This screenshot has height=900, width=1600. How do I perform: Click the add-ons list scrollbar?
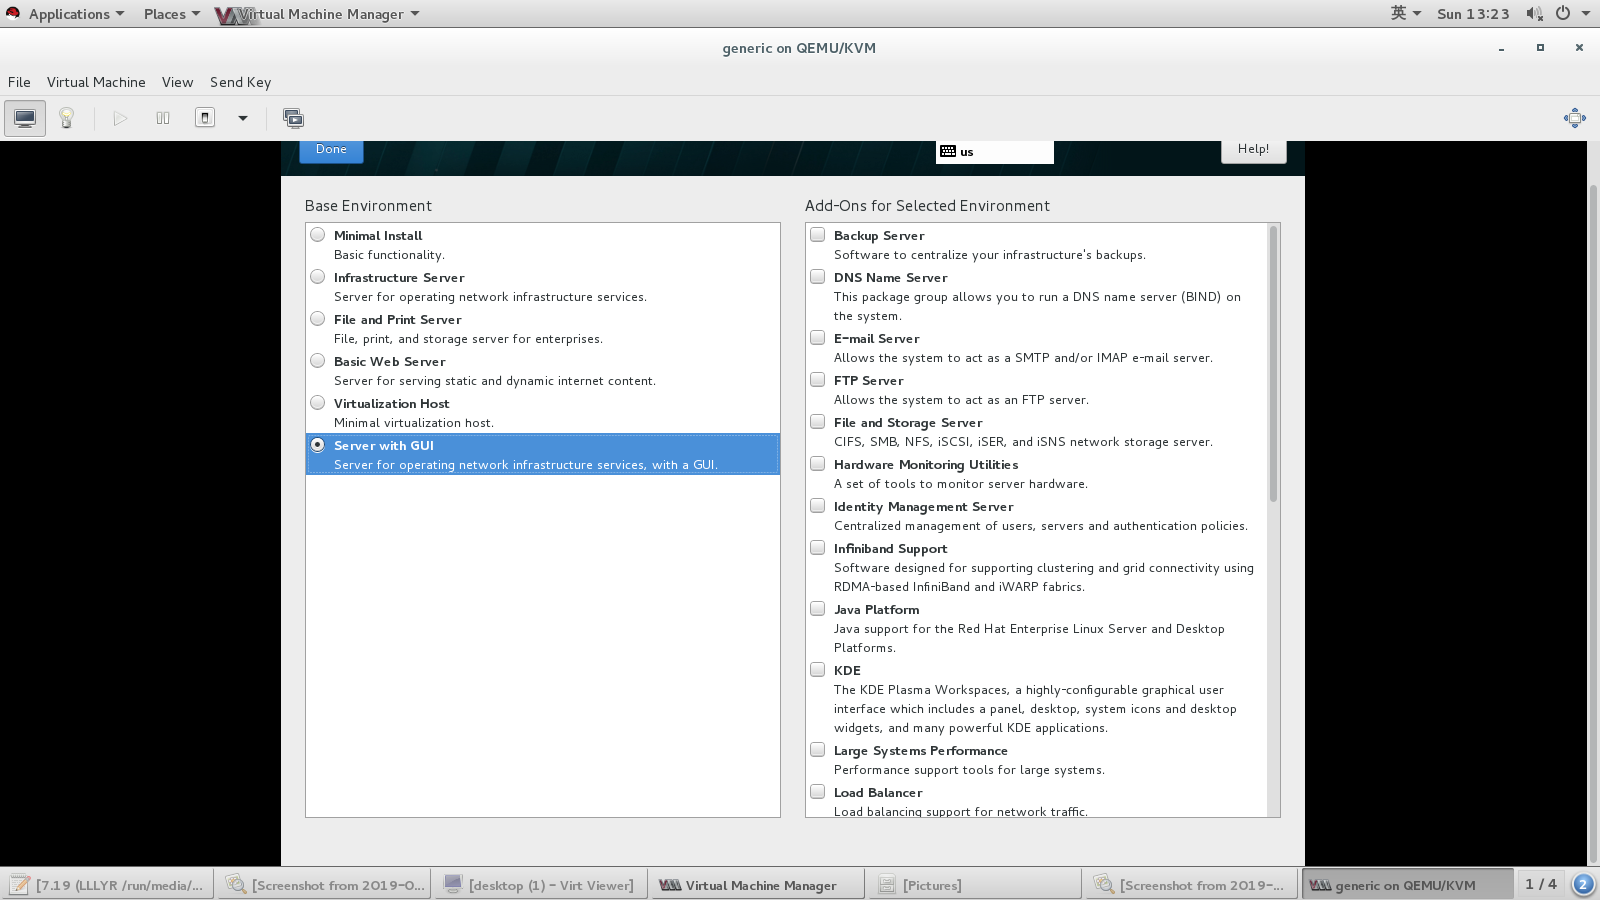(1273, 364)
